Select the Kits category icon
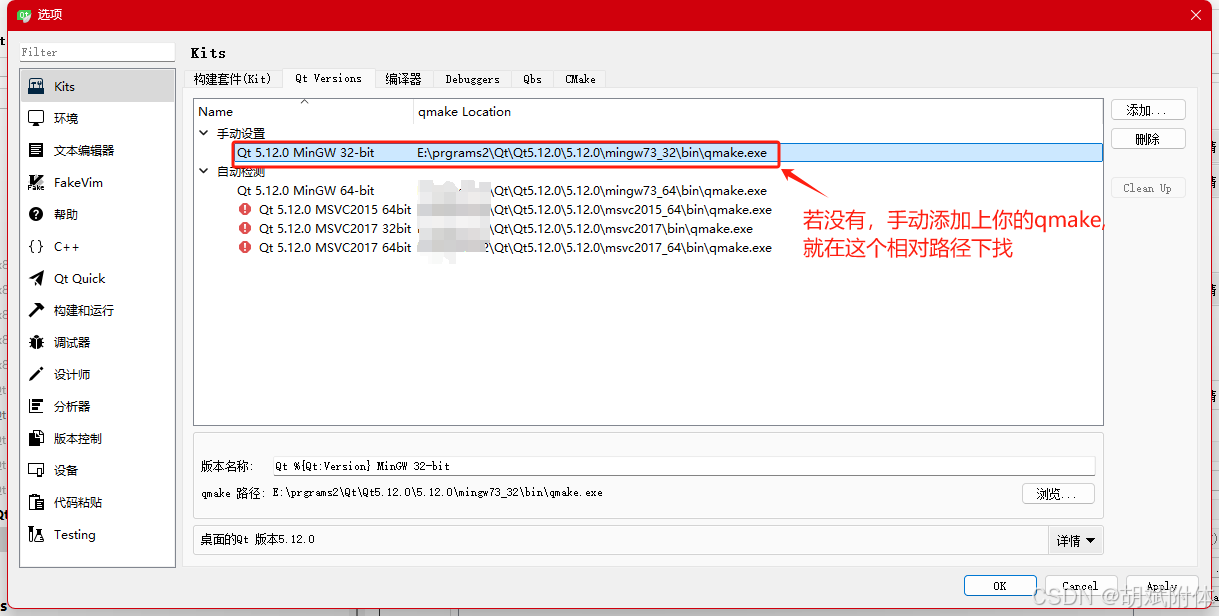This screenshot has width=1219, height=616. pos(36,86)
